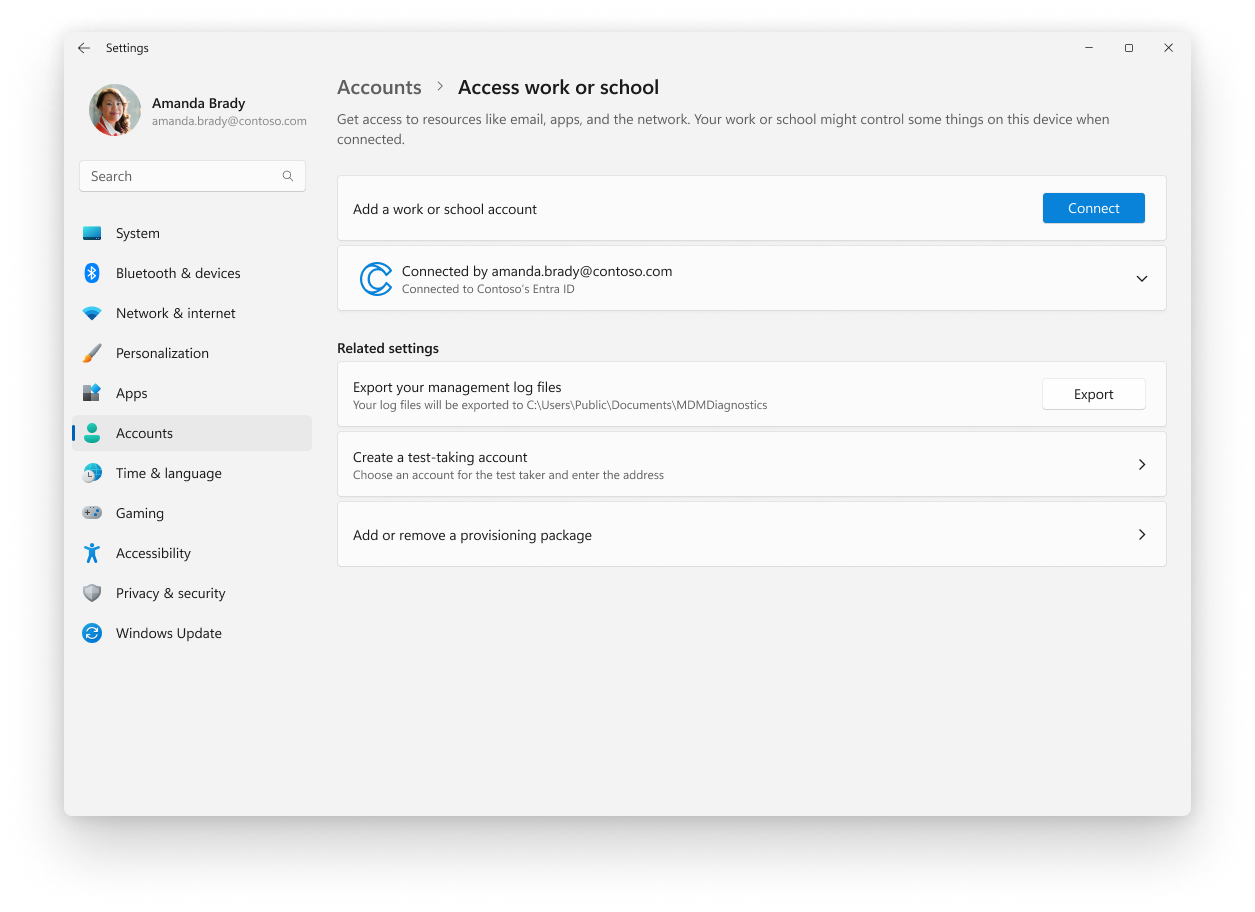Viewport: 1255px width, 912px height.
Task: Click the Accounts person icon
Action: 92,433
